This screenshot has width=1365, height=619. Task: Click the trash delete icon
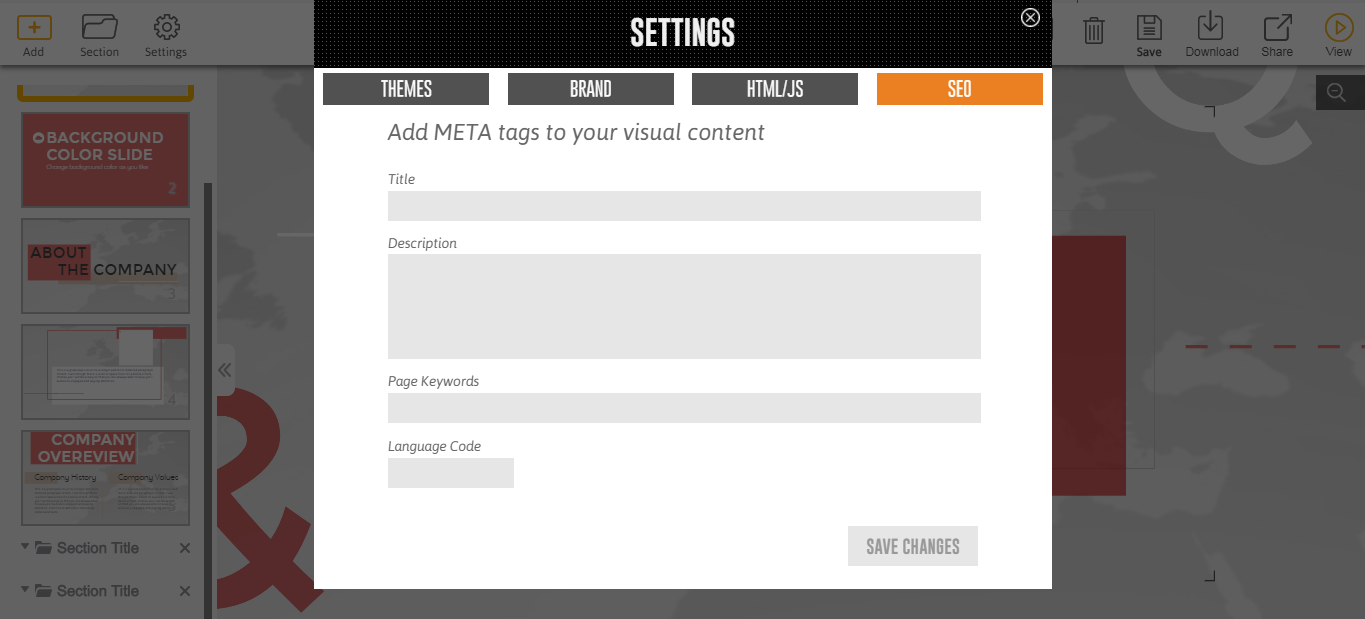point(1094,31)
